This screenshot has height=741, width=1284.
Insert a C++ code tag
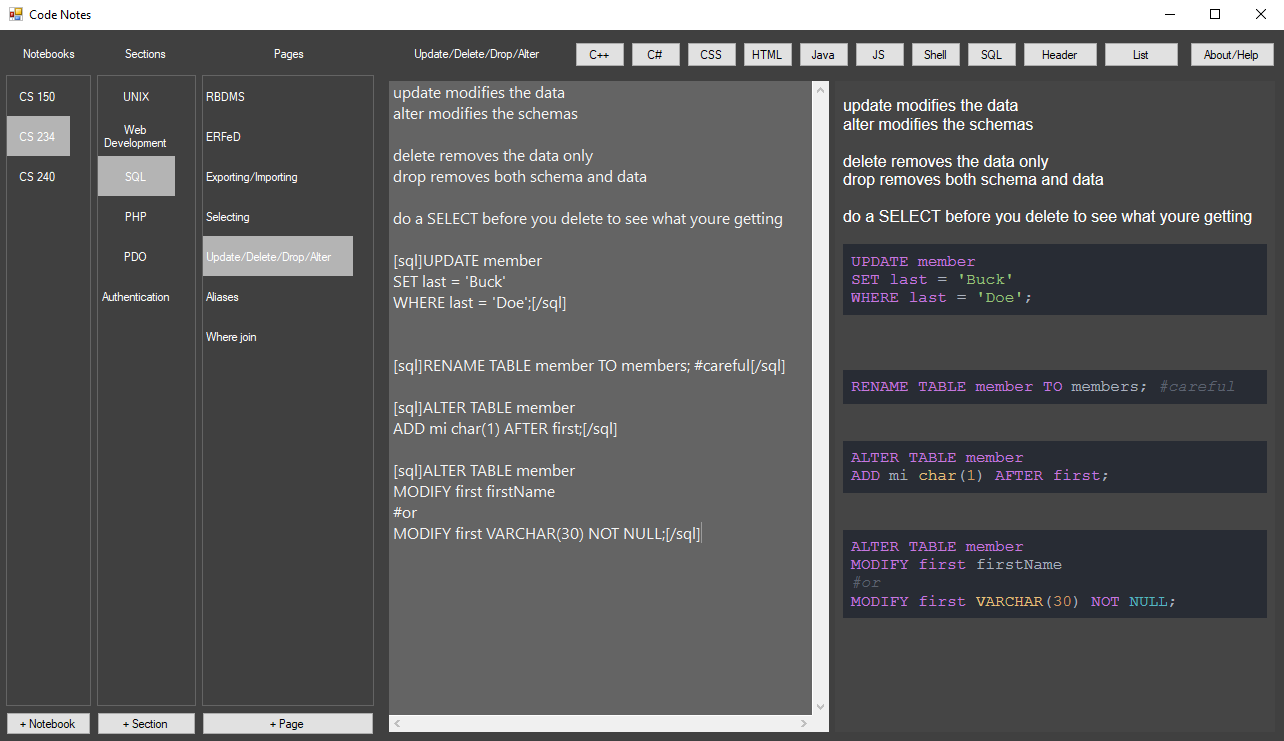point(599,55)
